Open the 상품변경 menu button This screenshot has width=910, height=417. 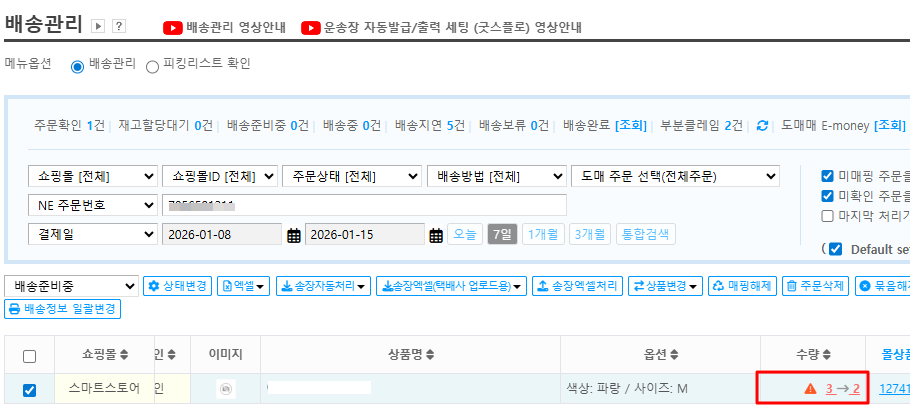(x=665, y=286)
